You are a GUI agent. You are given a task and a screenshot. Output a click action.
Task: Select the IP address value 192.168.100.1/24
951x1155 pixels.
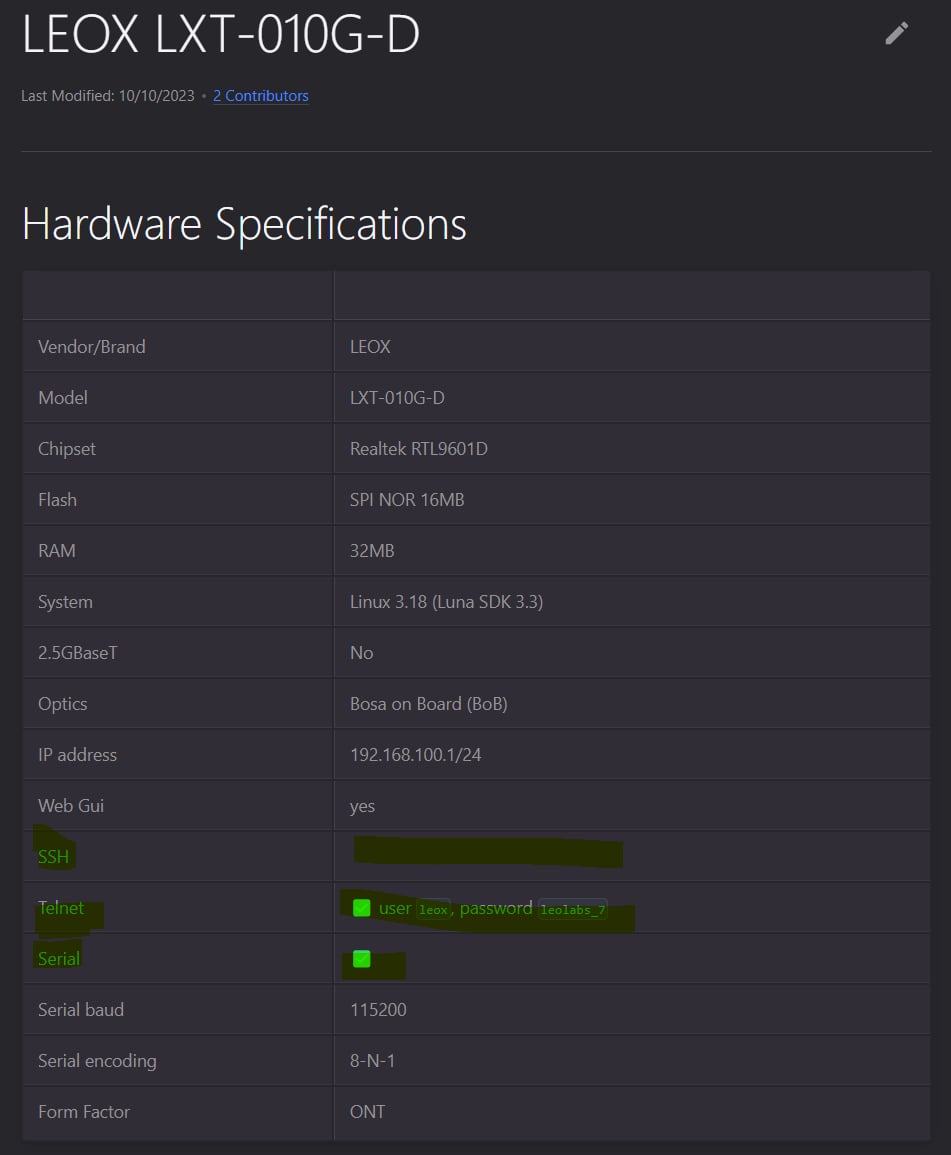pos(415,755)
